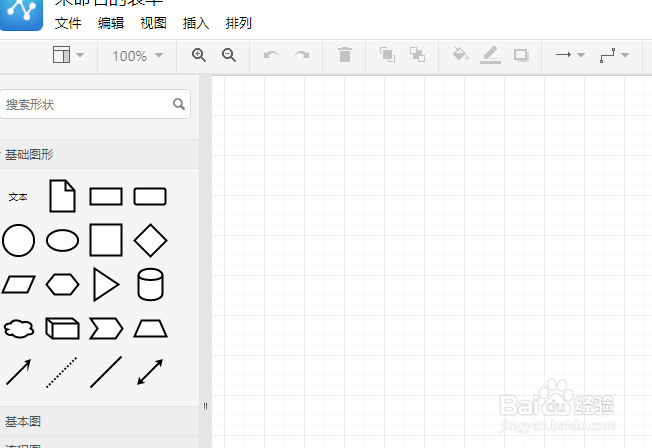Open the view layout panel dropdown
The image size is (652, 448).
tap(68, 55)
